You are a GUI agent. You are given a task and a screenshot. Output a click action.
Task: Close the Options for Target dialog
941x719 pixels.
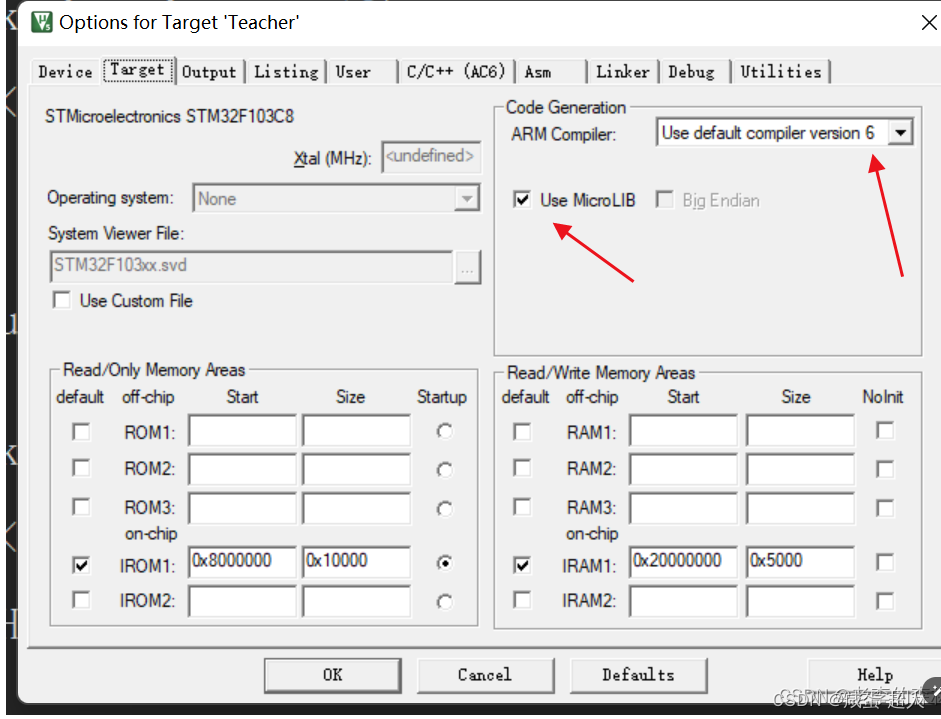pos(928,23)
